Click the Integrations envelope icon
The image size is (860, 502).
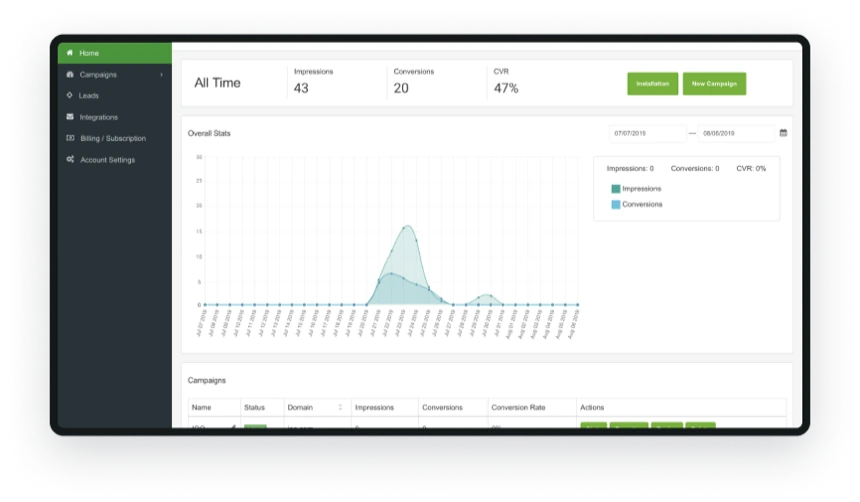coord(70,116)
